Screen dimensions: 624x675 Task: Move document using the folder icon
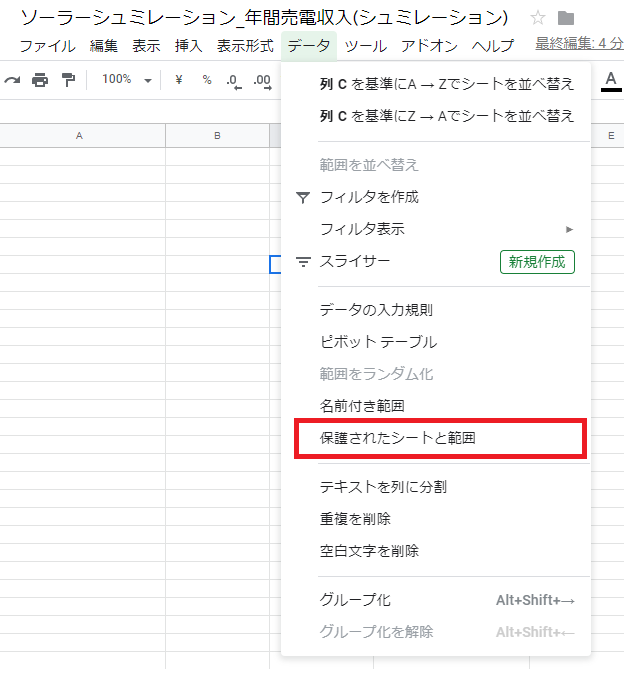click(566, 18)
